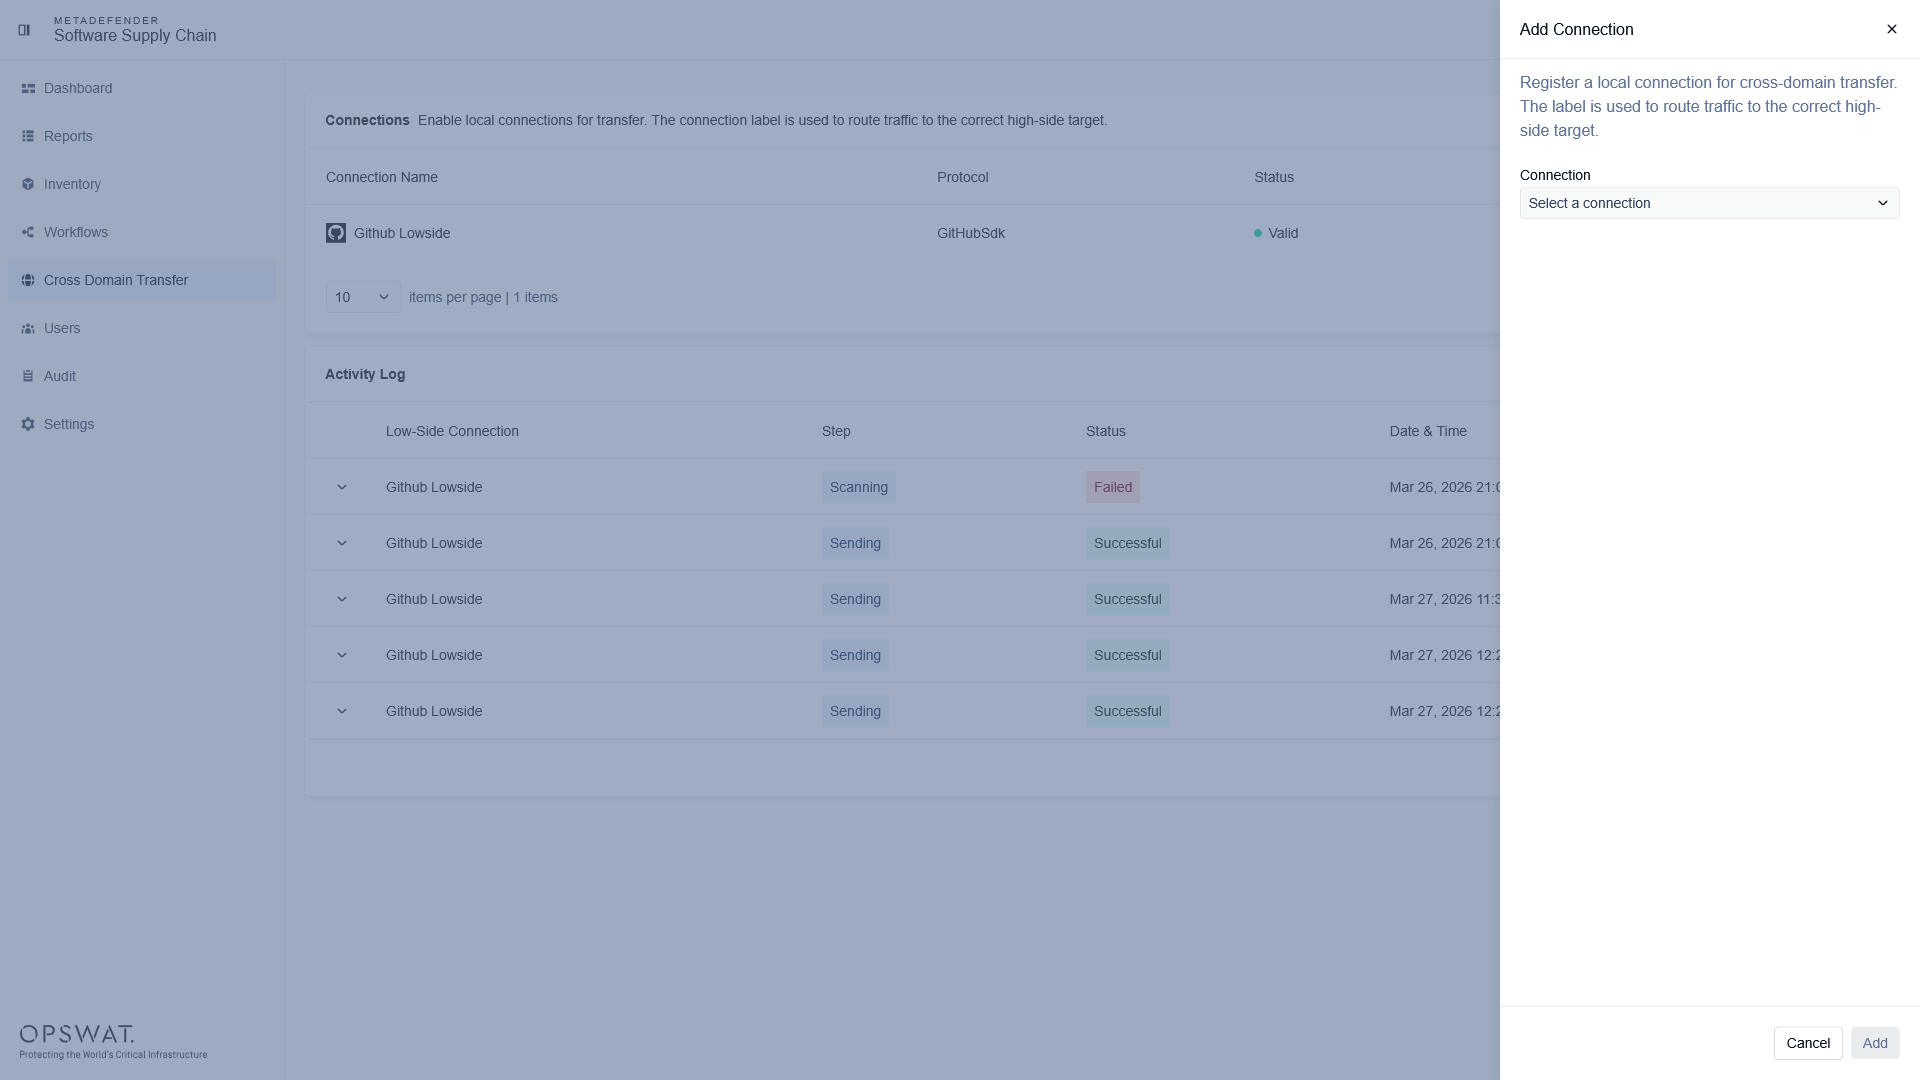
Task: Close the Add Connection panel
Action: click(1891, 30)
